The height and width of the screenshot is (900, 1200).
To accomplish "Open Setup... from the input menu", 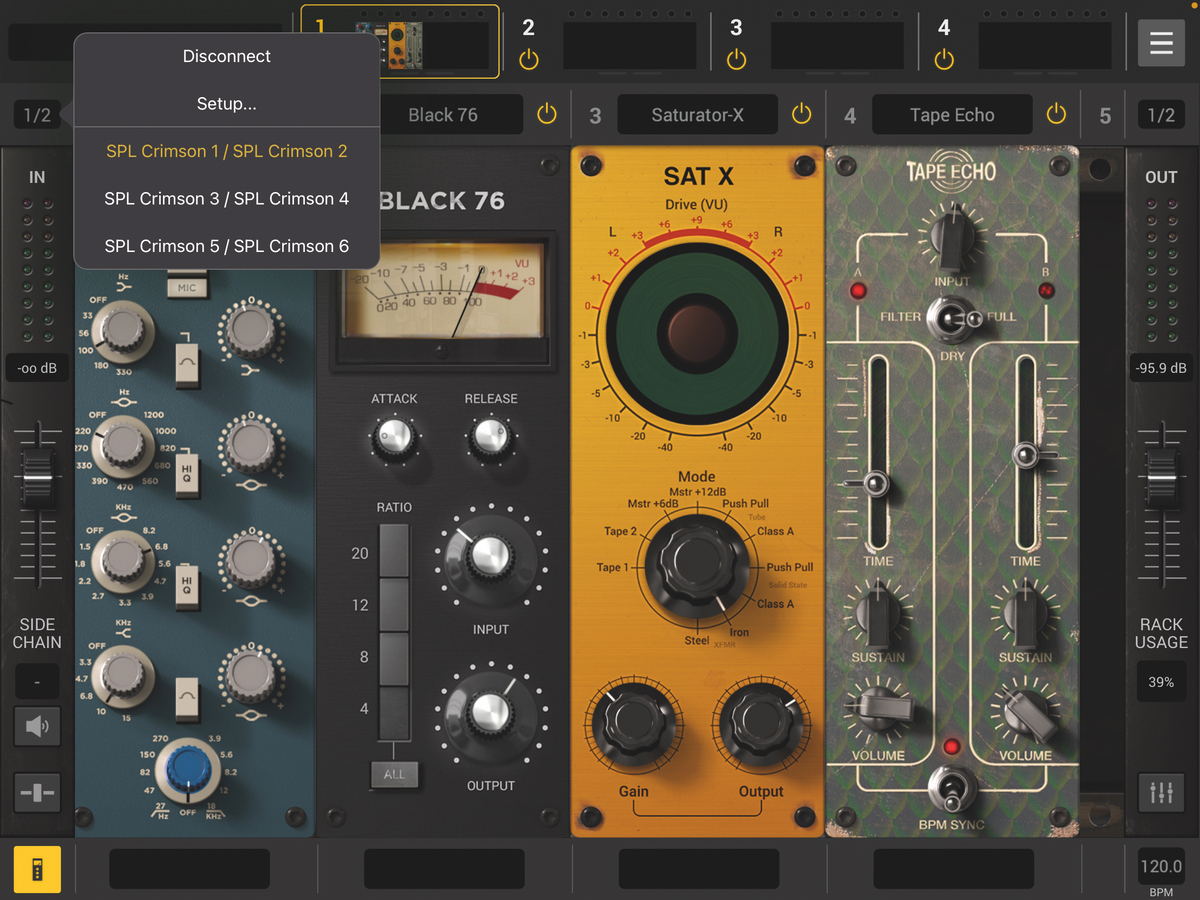I will tap(227, 104).
